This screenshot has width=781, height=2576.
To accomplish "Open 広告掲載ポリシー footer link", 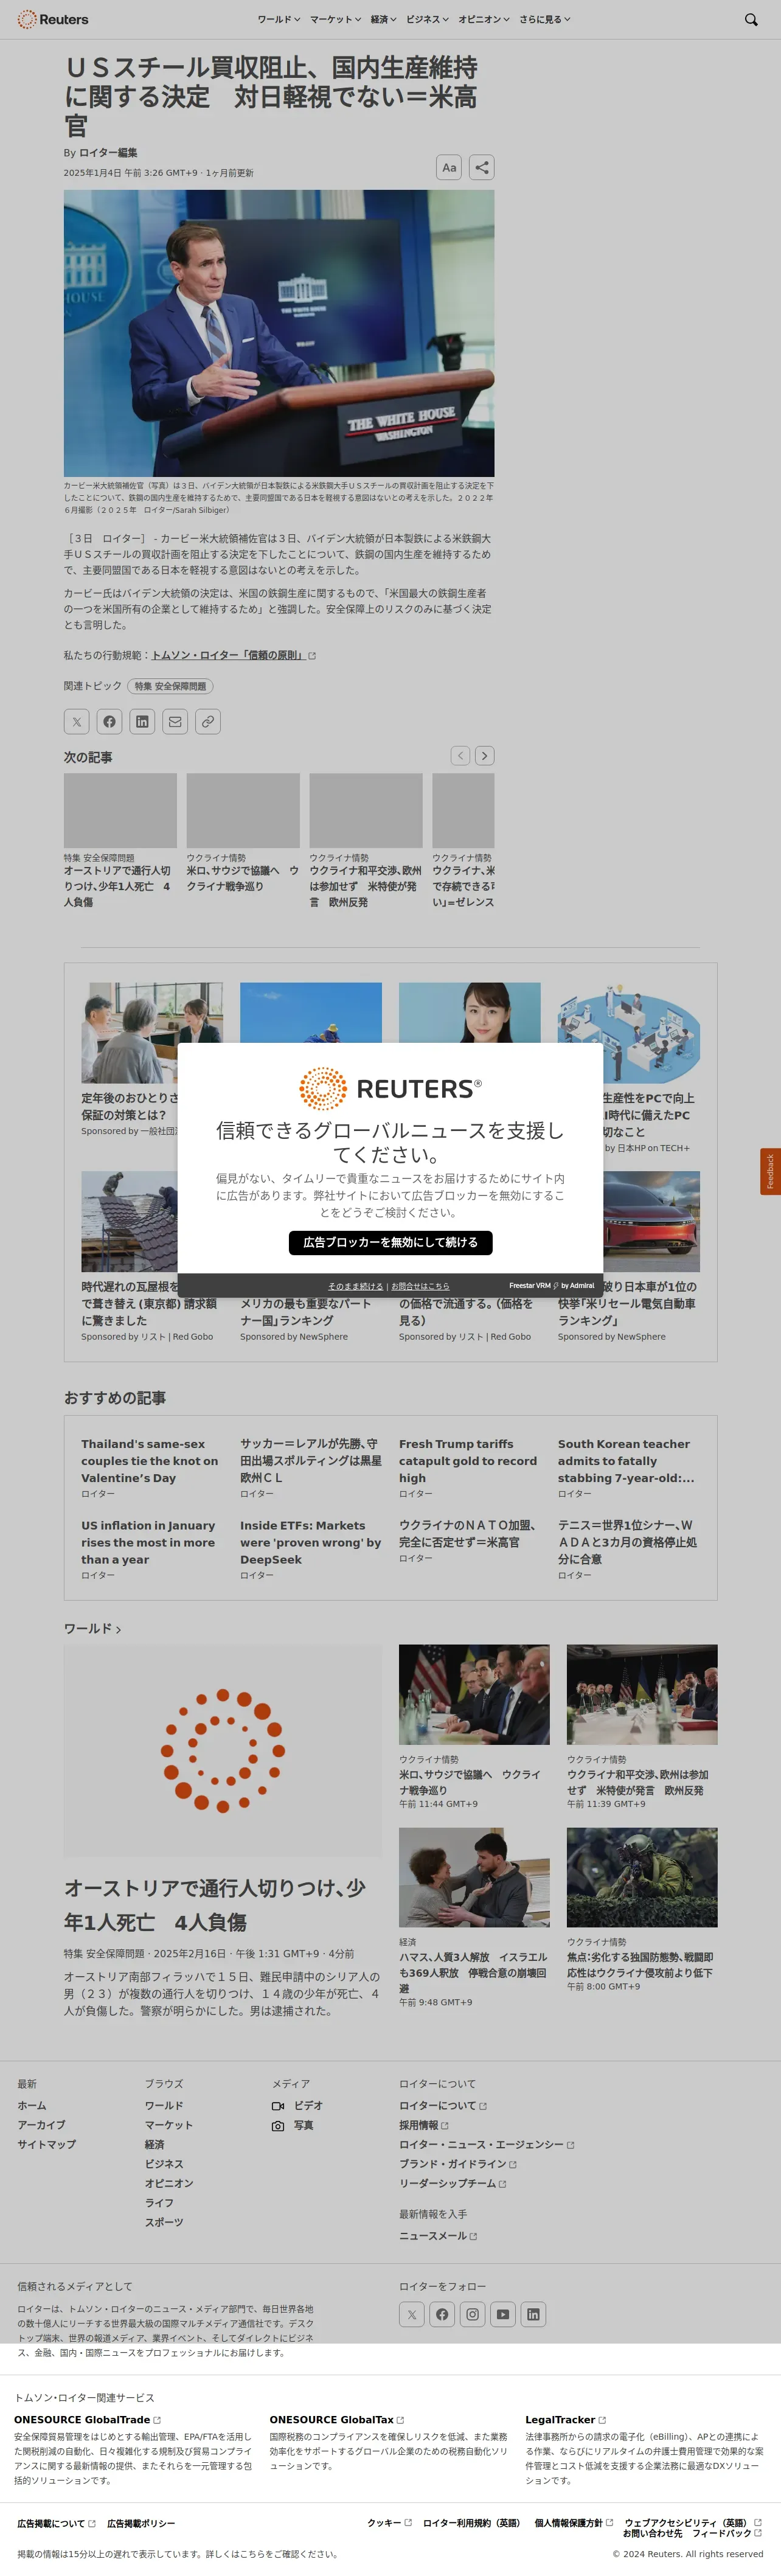I will pos(141,2523).
